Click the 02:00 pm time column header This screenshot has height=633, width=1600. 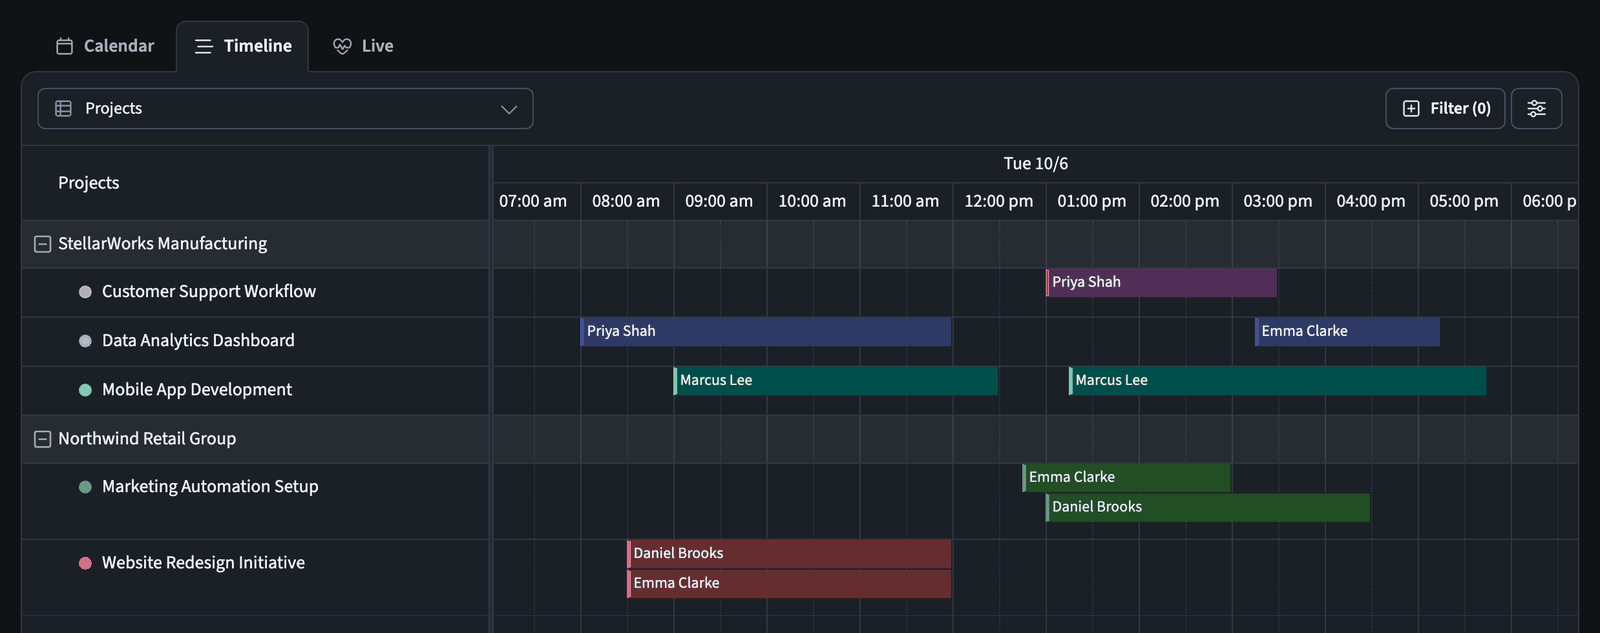pos(1185,202)
